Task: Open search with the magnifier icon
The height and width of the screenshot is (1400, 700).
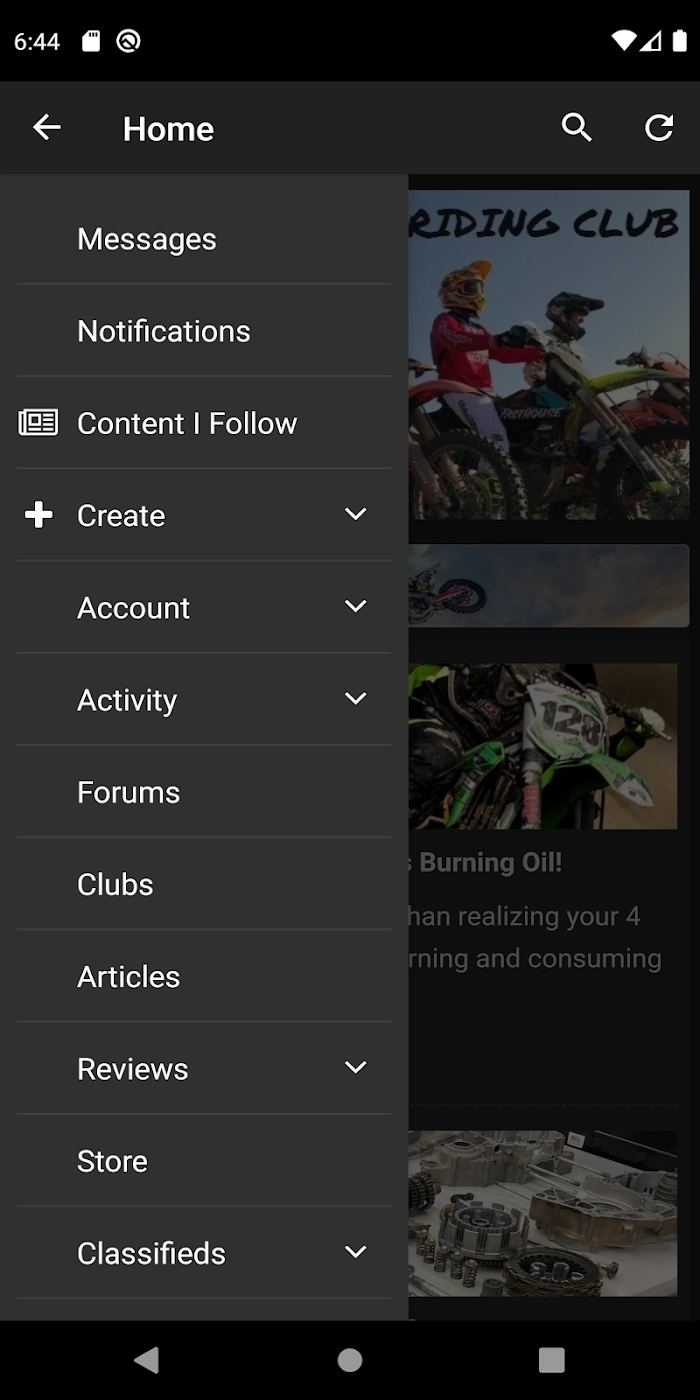Action: point(577,128)
